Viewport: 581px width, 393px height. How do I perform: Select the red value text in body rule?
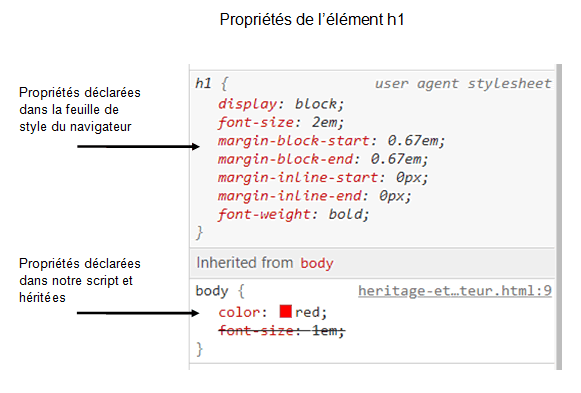point(307,312)
